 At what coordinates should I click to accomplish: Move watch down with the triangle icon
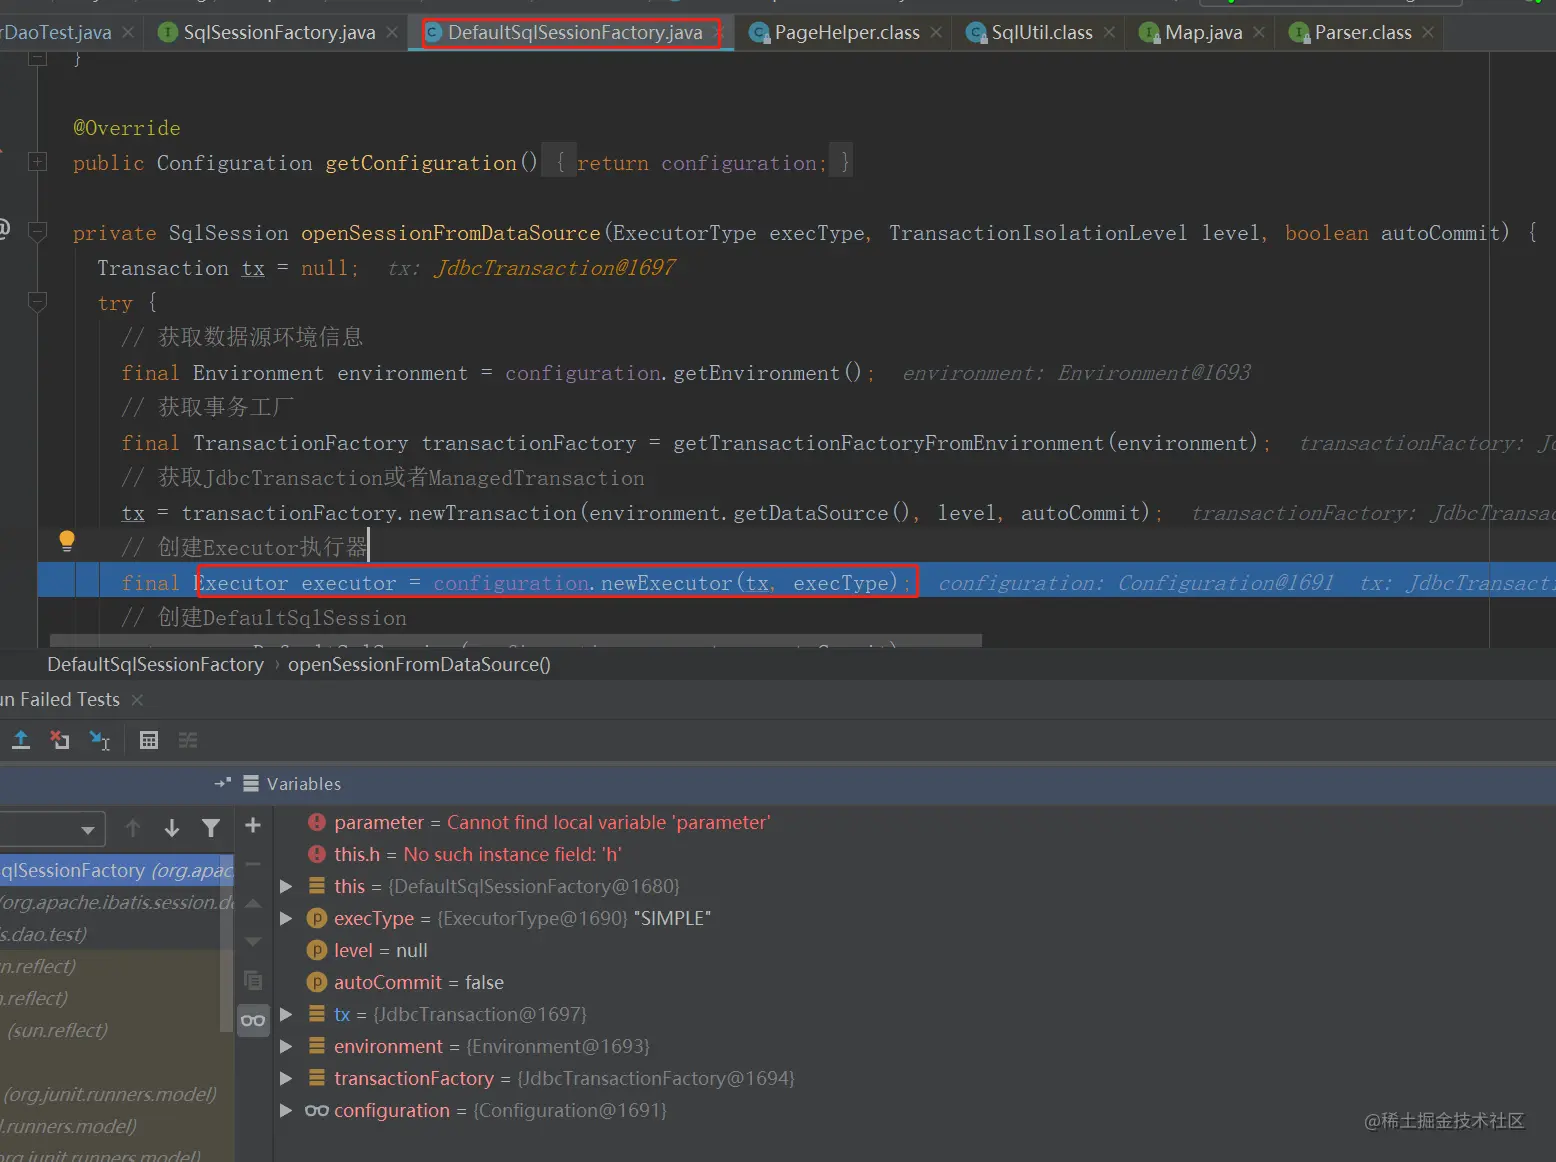(x=253, y=942)
